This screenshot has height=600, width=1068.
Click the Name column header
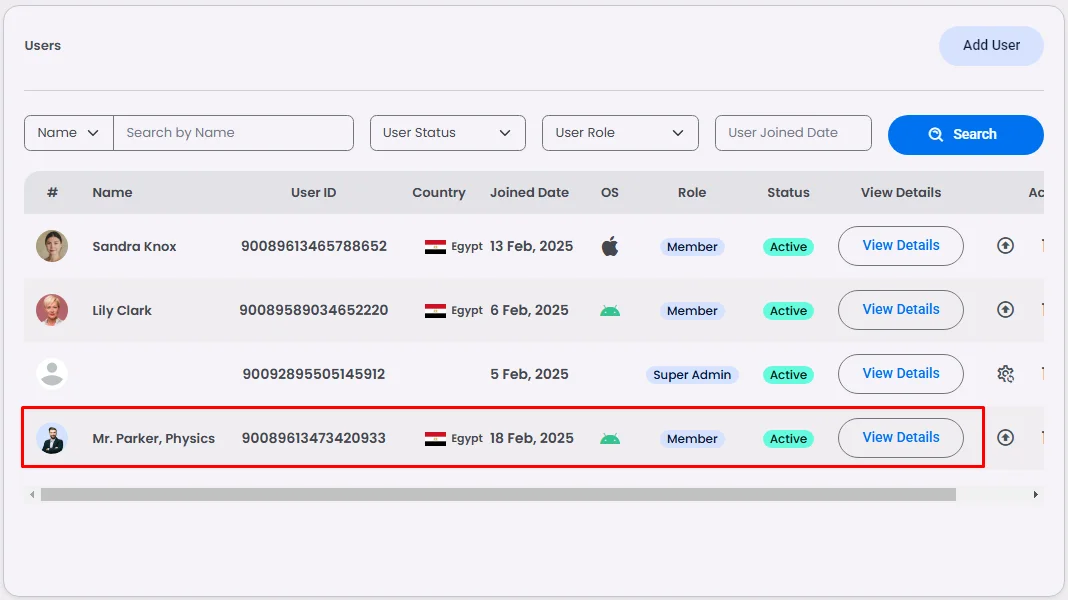tap(112, 193)
